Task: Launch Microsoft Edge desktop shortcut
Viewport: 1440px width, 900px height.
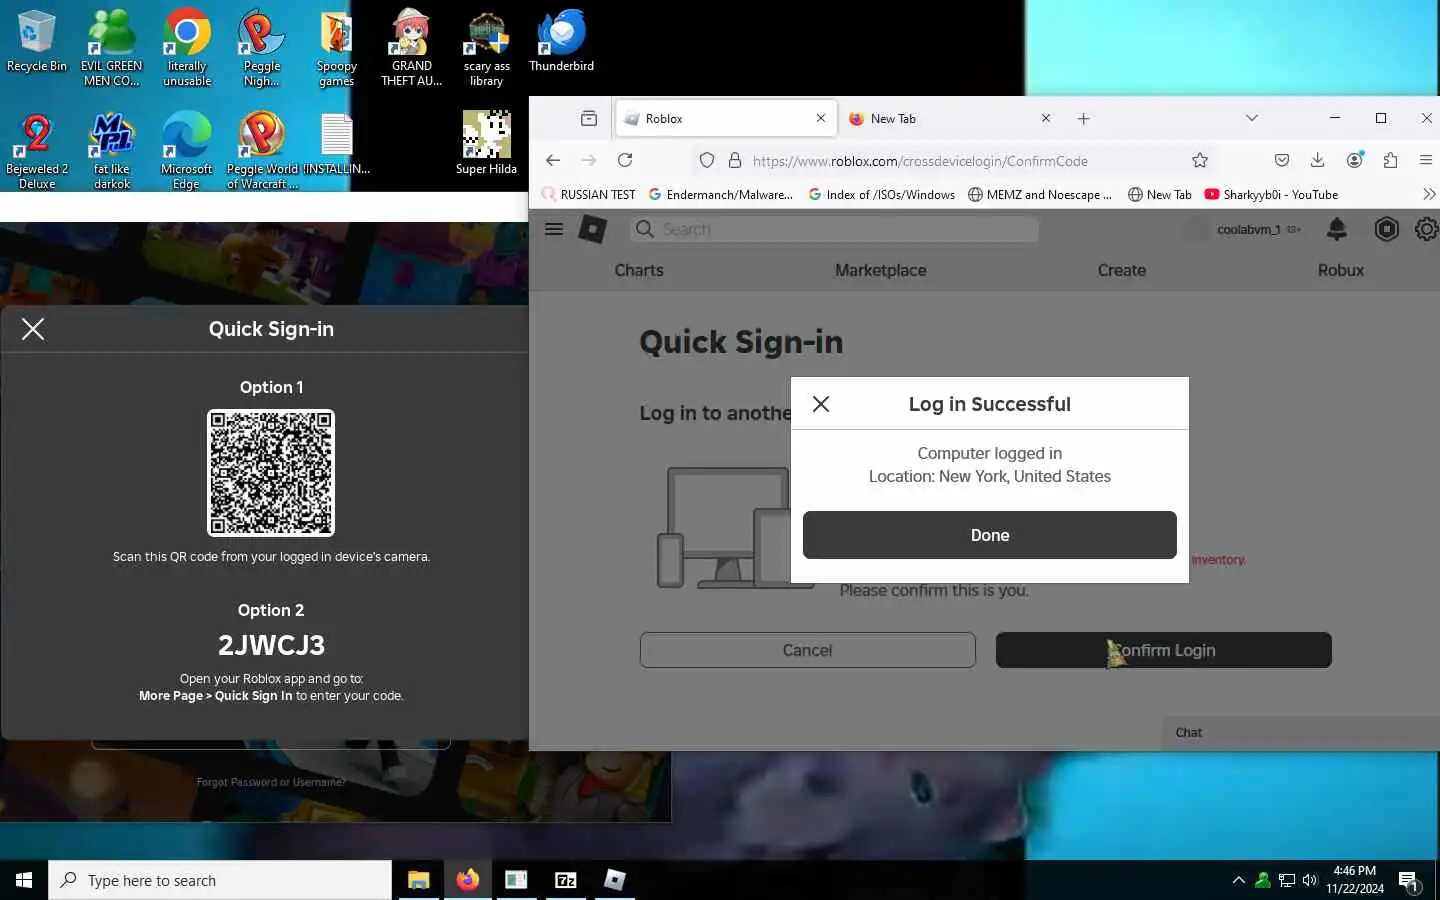Action: point(187,151)
